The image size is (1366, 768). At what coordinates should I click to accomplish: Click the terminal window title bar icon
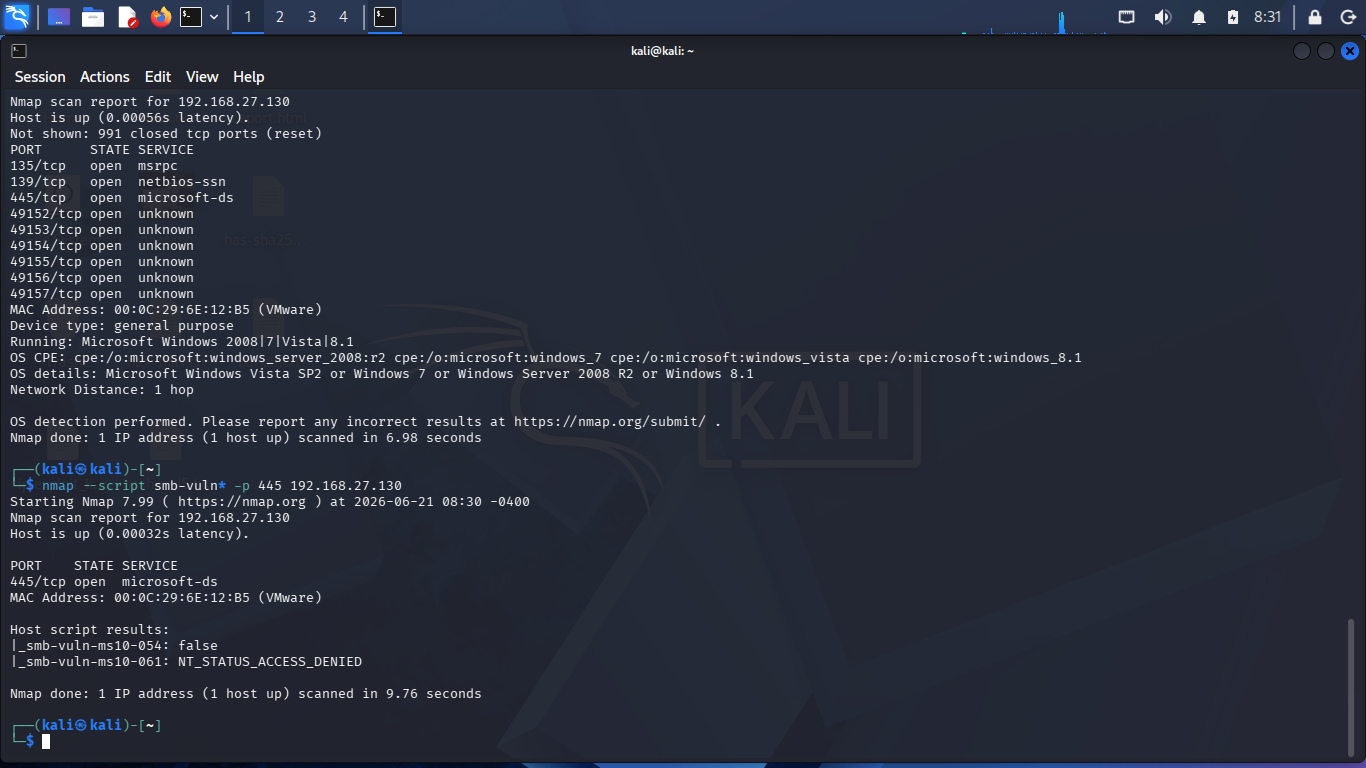(x=19, y=51)
